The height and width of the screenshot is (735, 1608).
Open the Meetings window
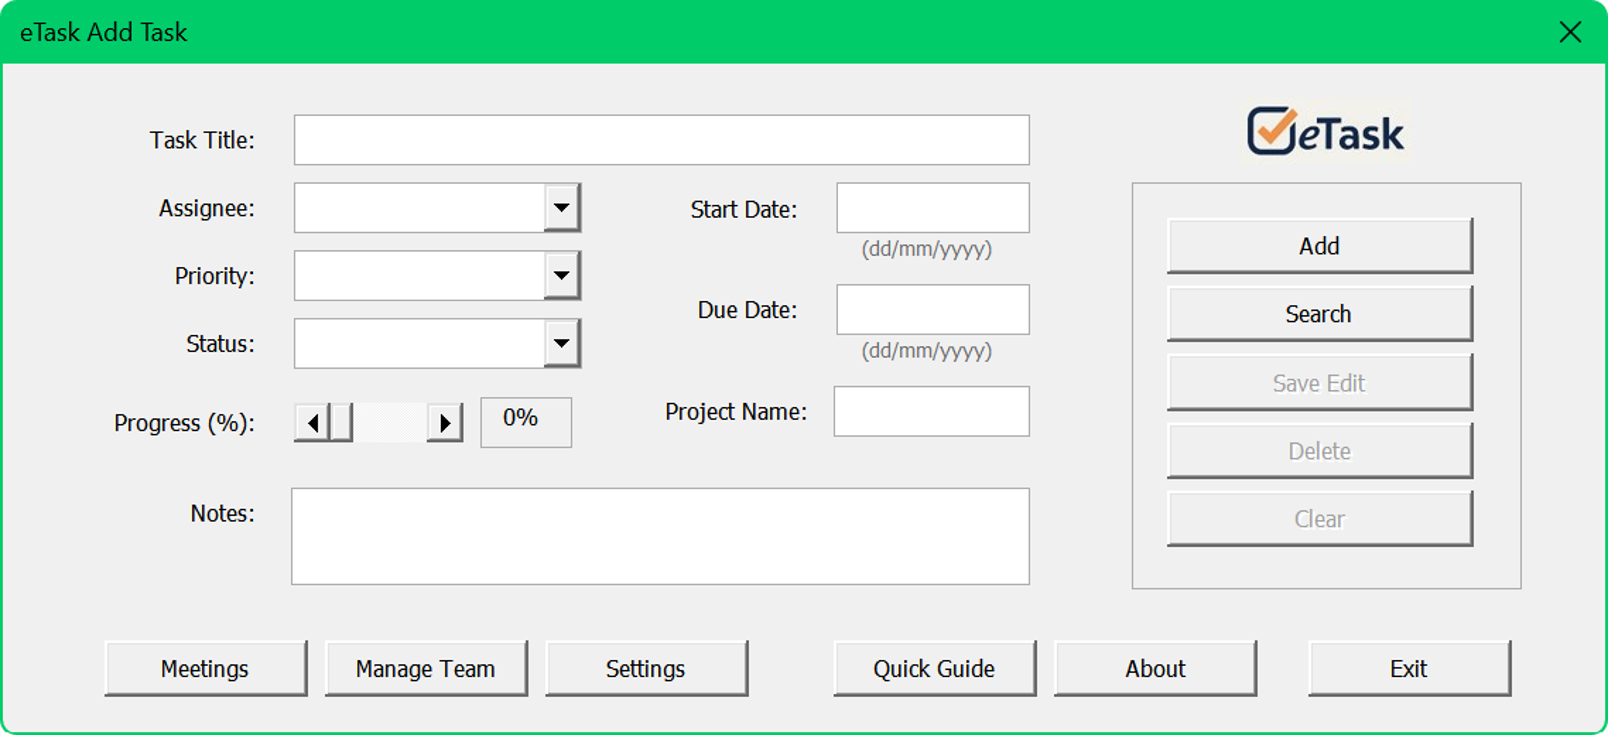[x=205, y=668]
